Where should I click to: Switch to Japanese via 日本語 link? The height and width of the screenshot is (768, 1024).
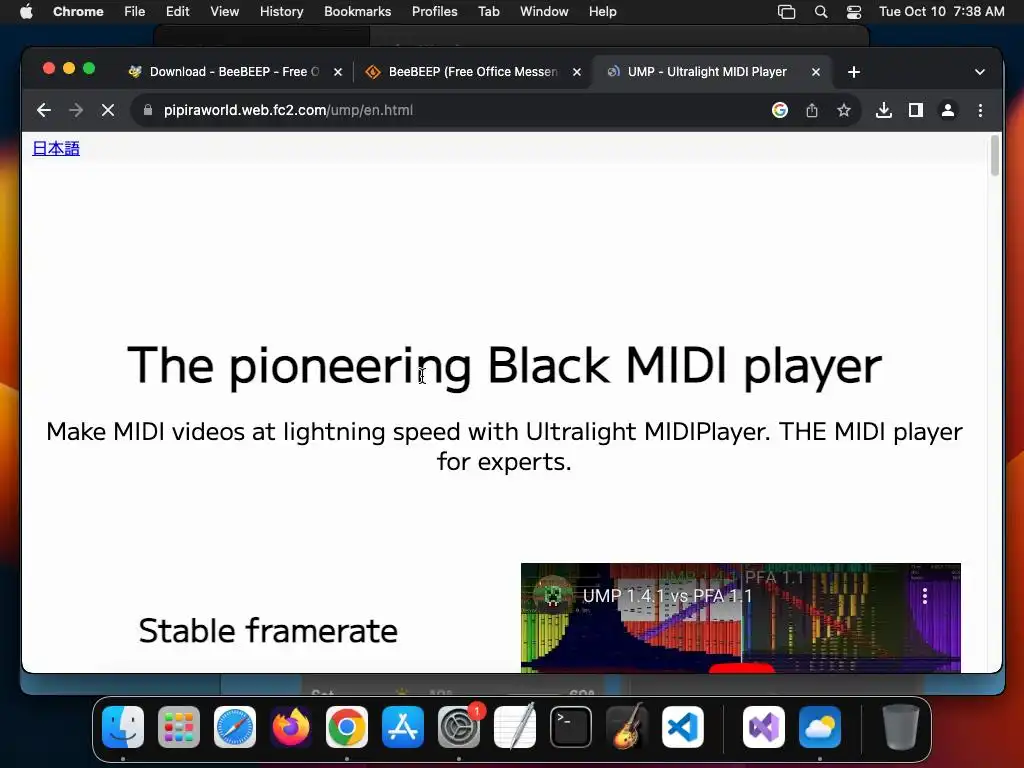click(56, 148)
